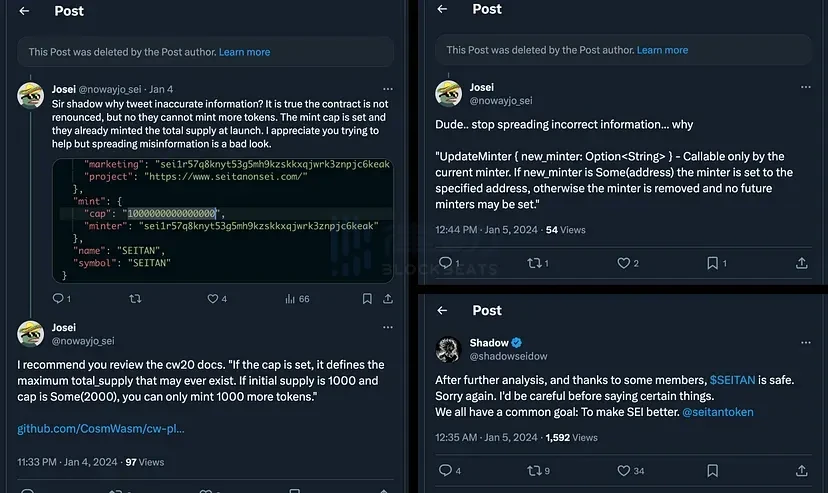The width and height of the screenshot is (828, 493).
Task: Bookmark Josei's UpdateMinter post
Action: 712,263
